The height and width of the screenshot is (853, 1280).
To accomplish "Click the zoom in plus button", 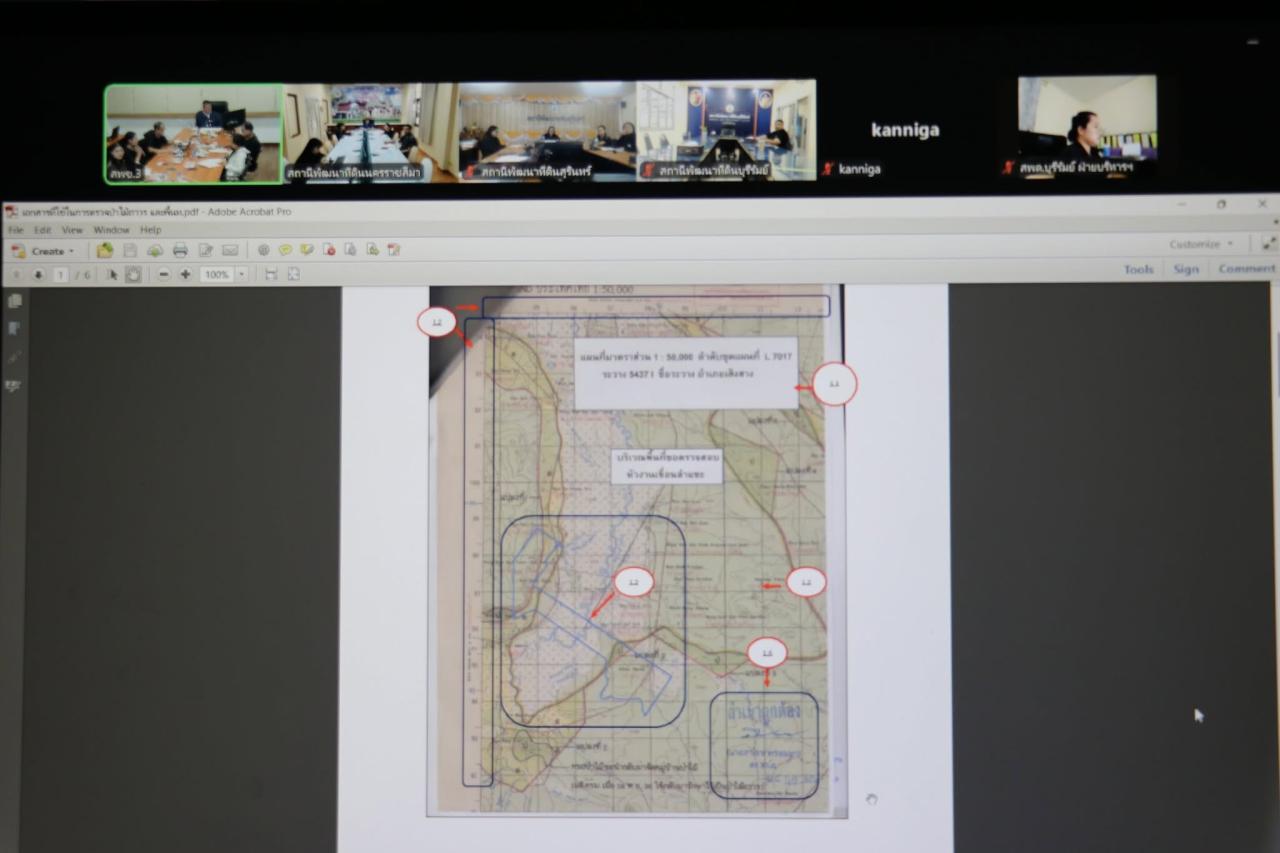I will [x=185, y=274].
